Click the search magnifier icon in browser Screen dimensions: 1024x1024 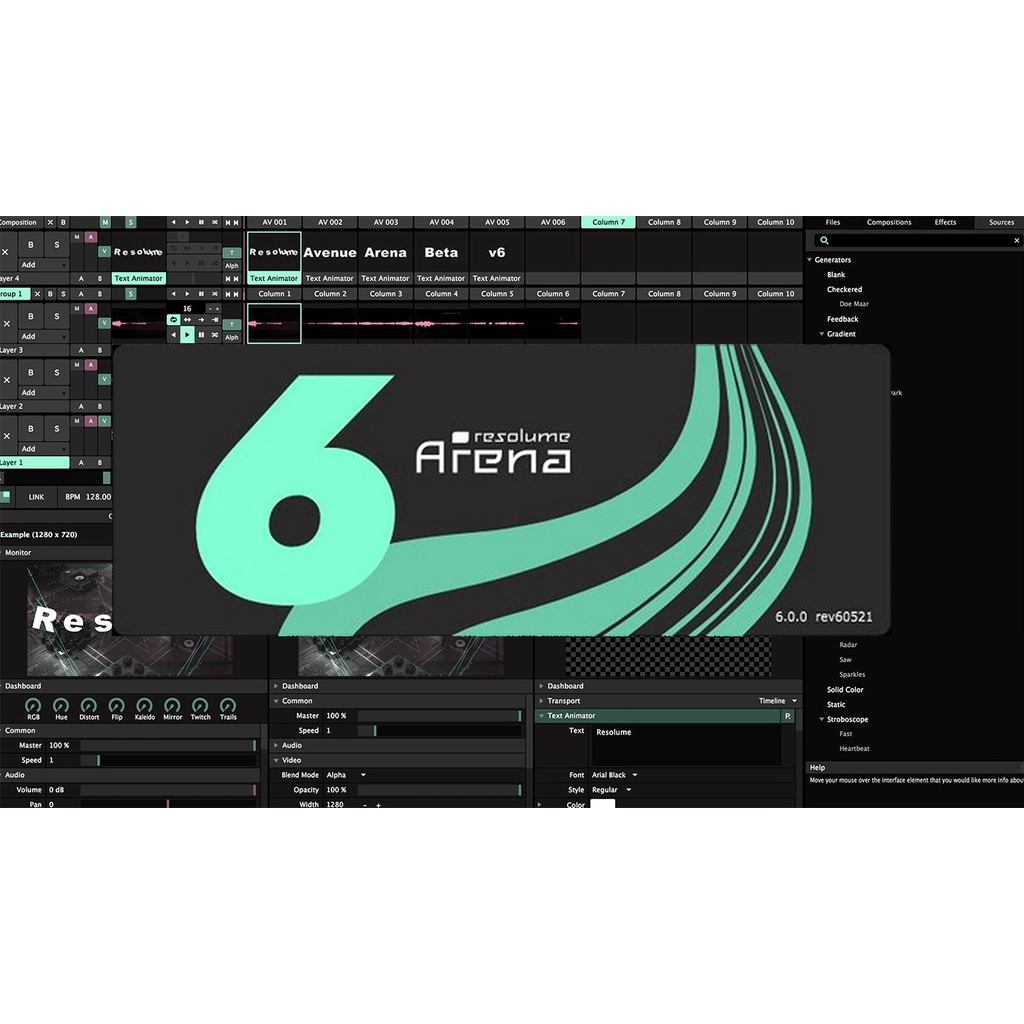[824, 240]
